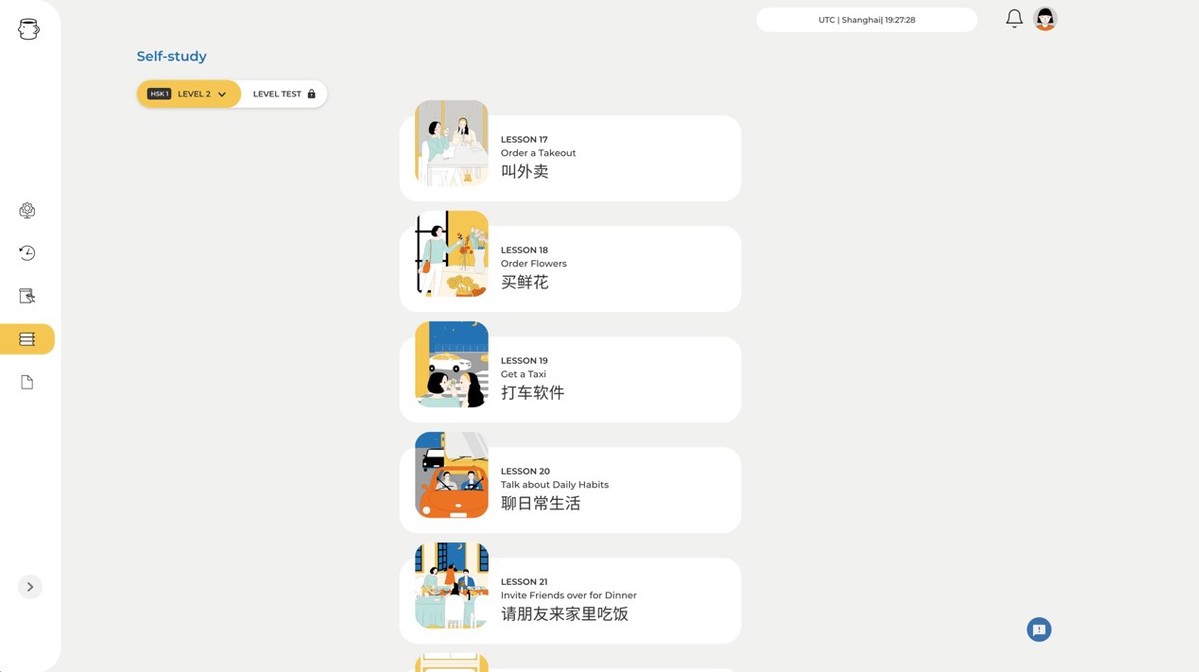
Task: Click the Chinese title 买鲜花
Action: click(525, 282)
